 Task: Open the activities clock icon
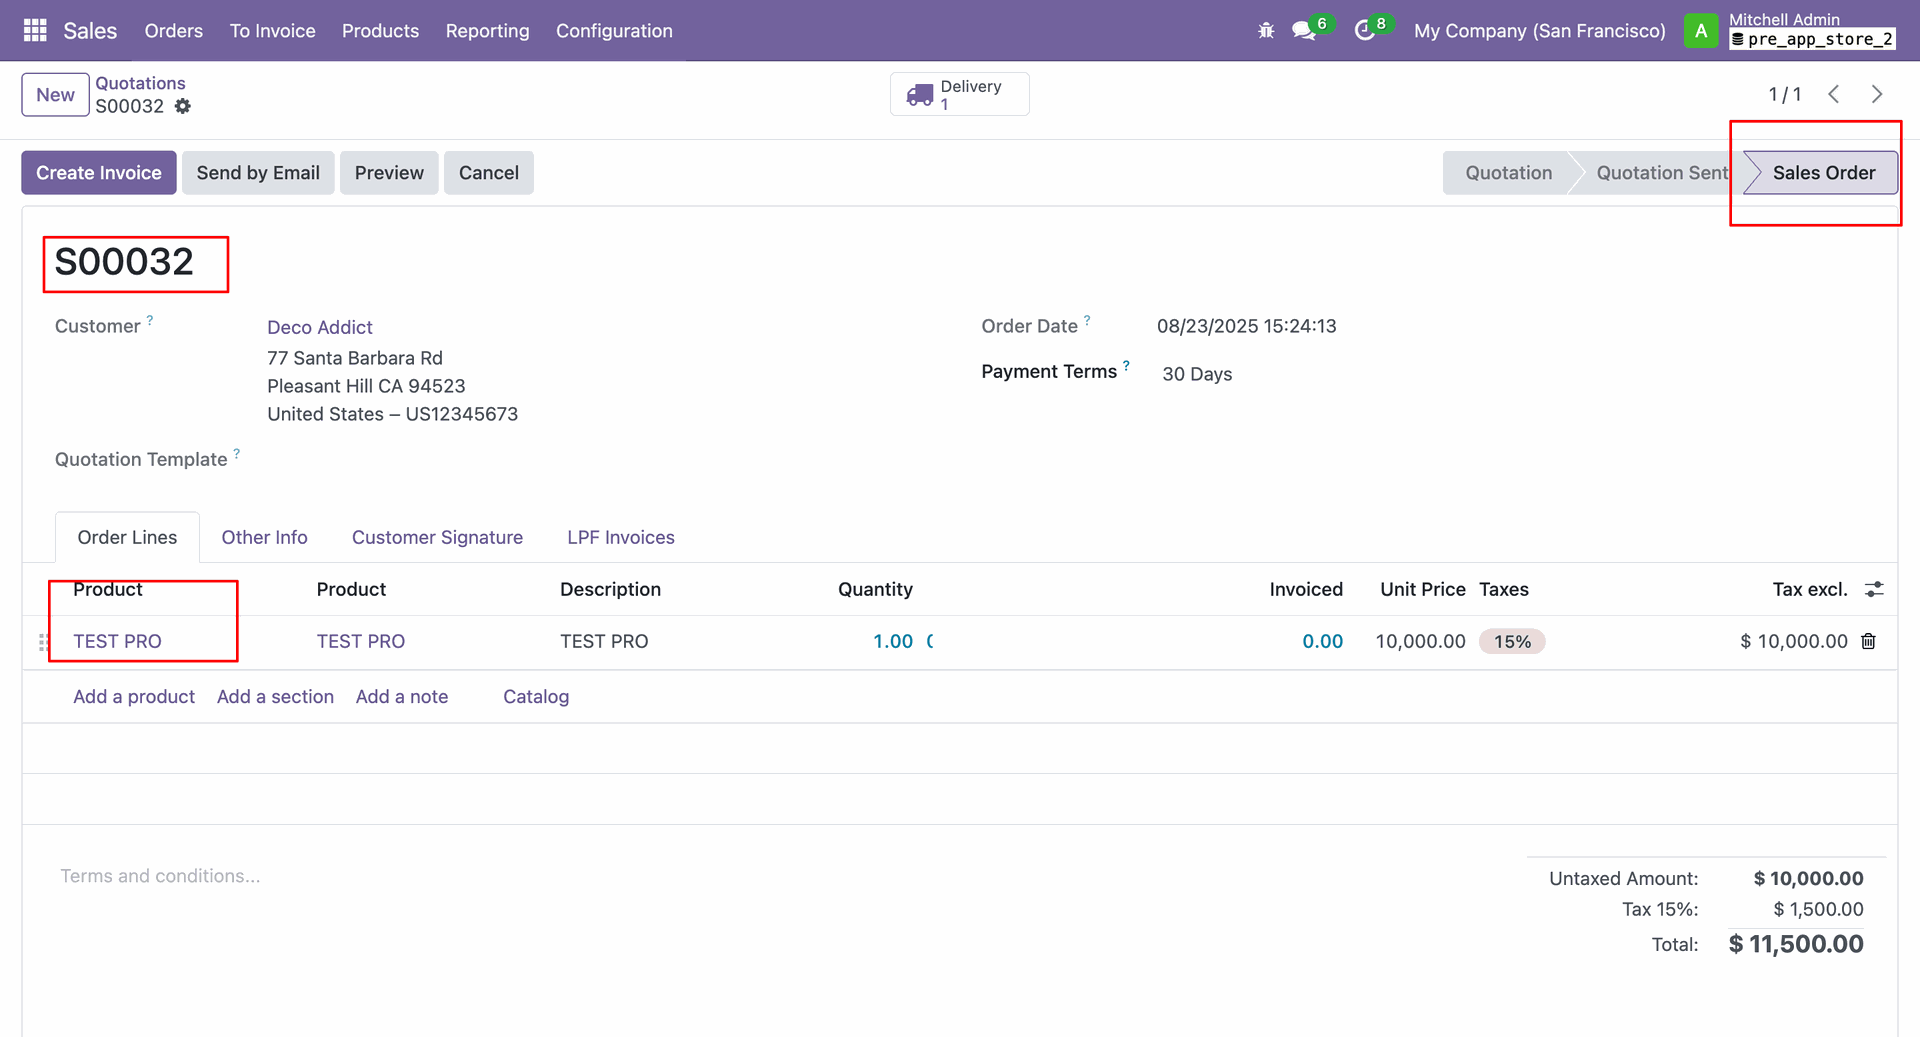pos(1364,31)
